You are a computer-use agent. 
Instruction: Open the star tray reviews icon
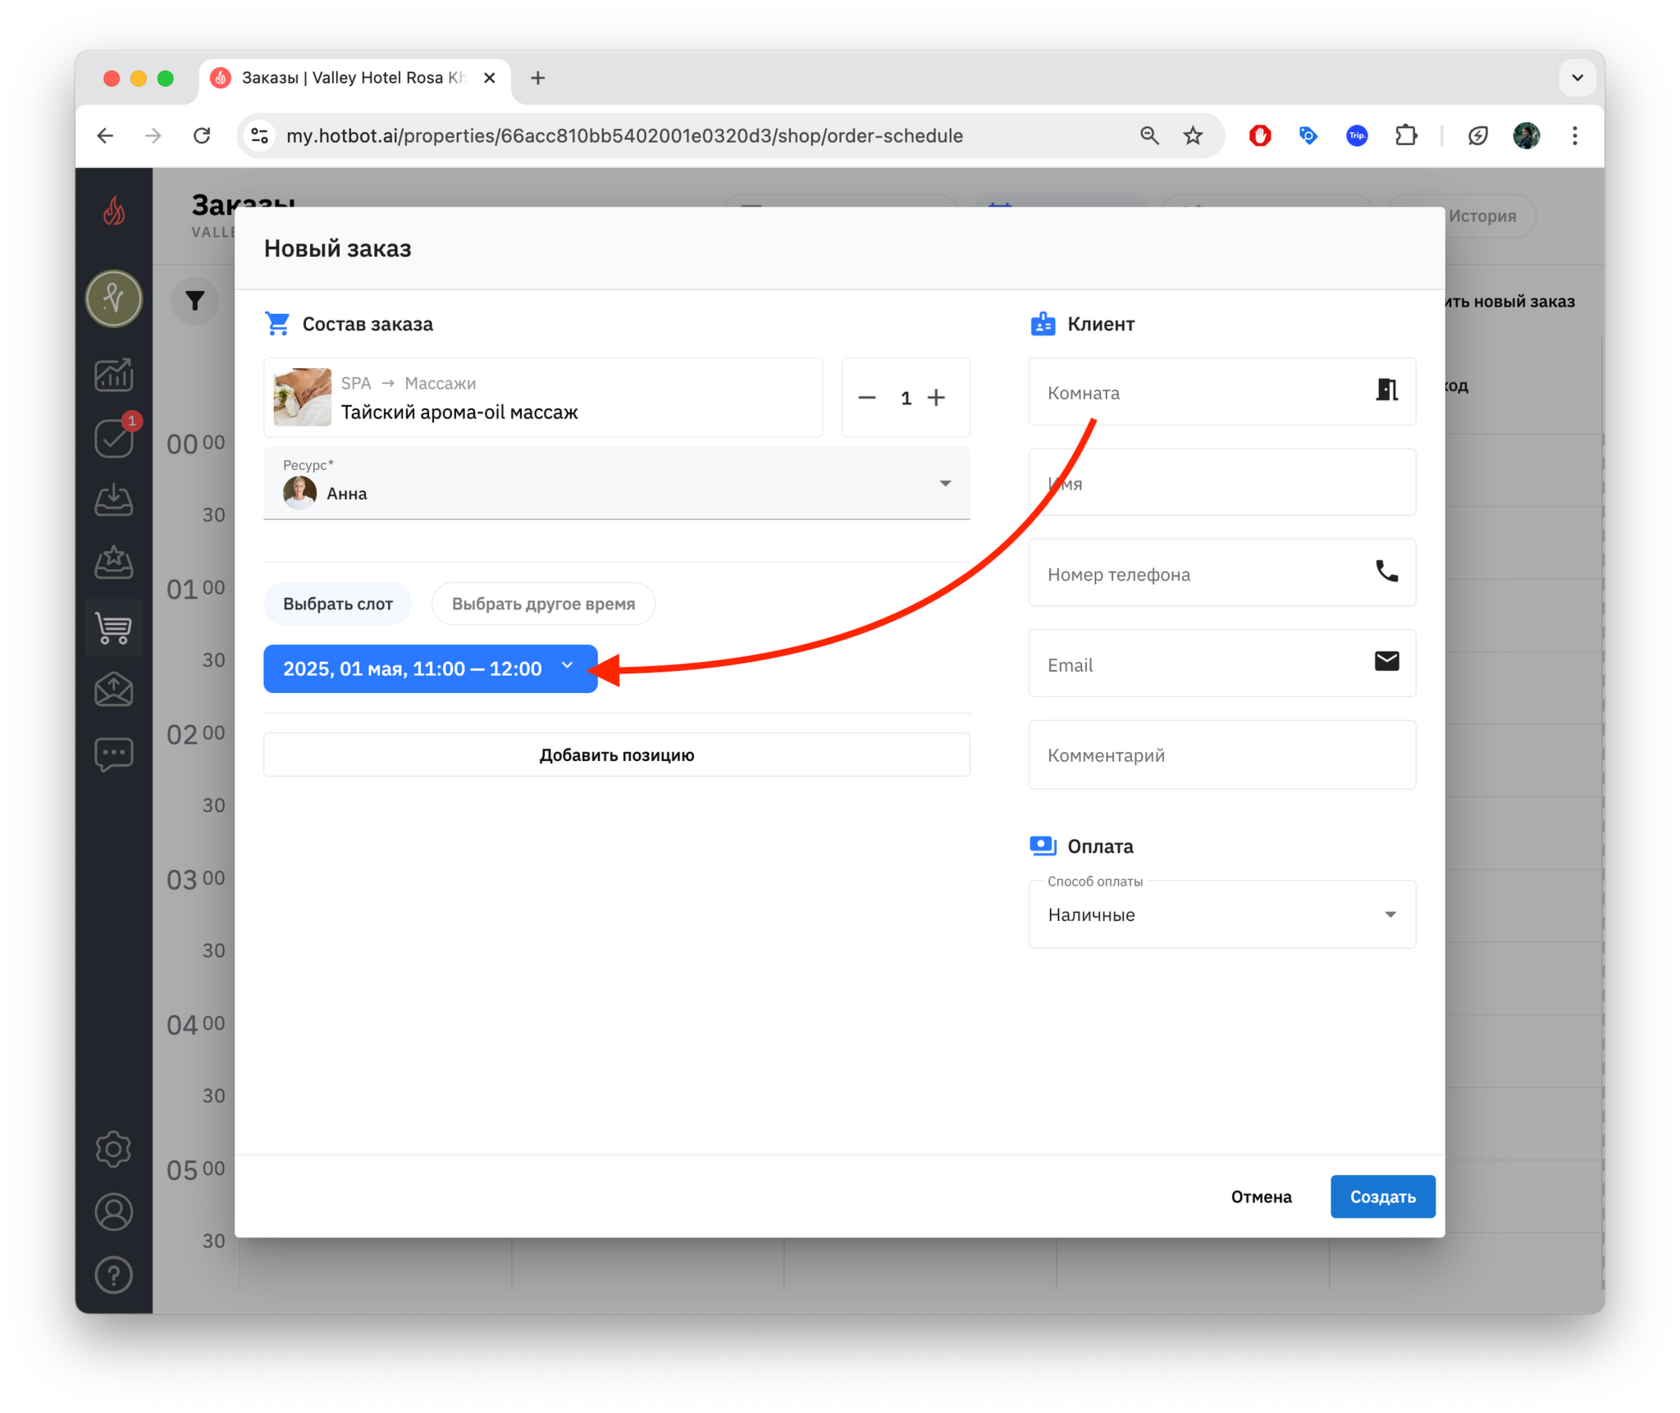(114, 563)
